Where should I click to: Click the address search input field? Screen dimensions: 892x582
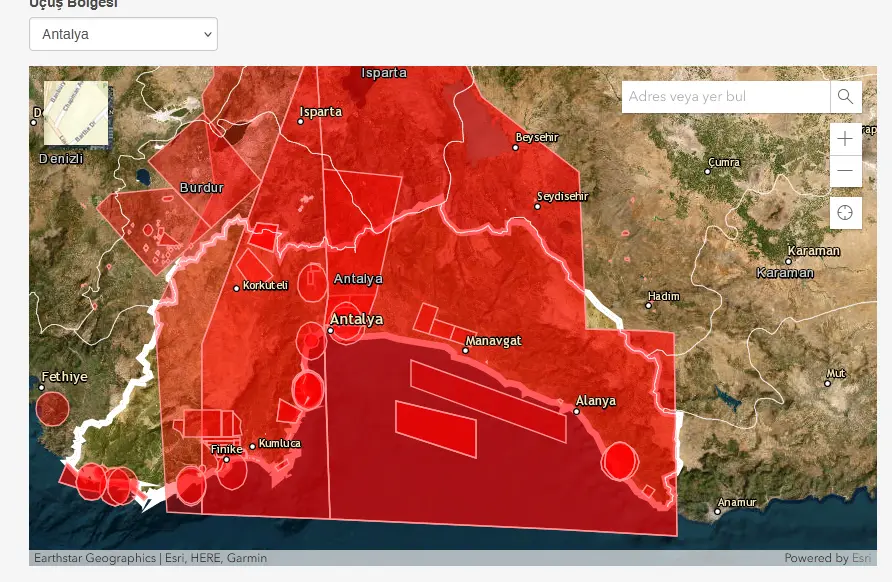click(726, 97)
